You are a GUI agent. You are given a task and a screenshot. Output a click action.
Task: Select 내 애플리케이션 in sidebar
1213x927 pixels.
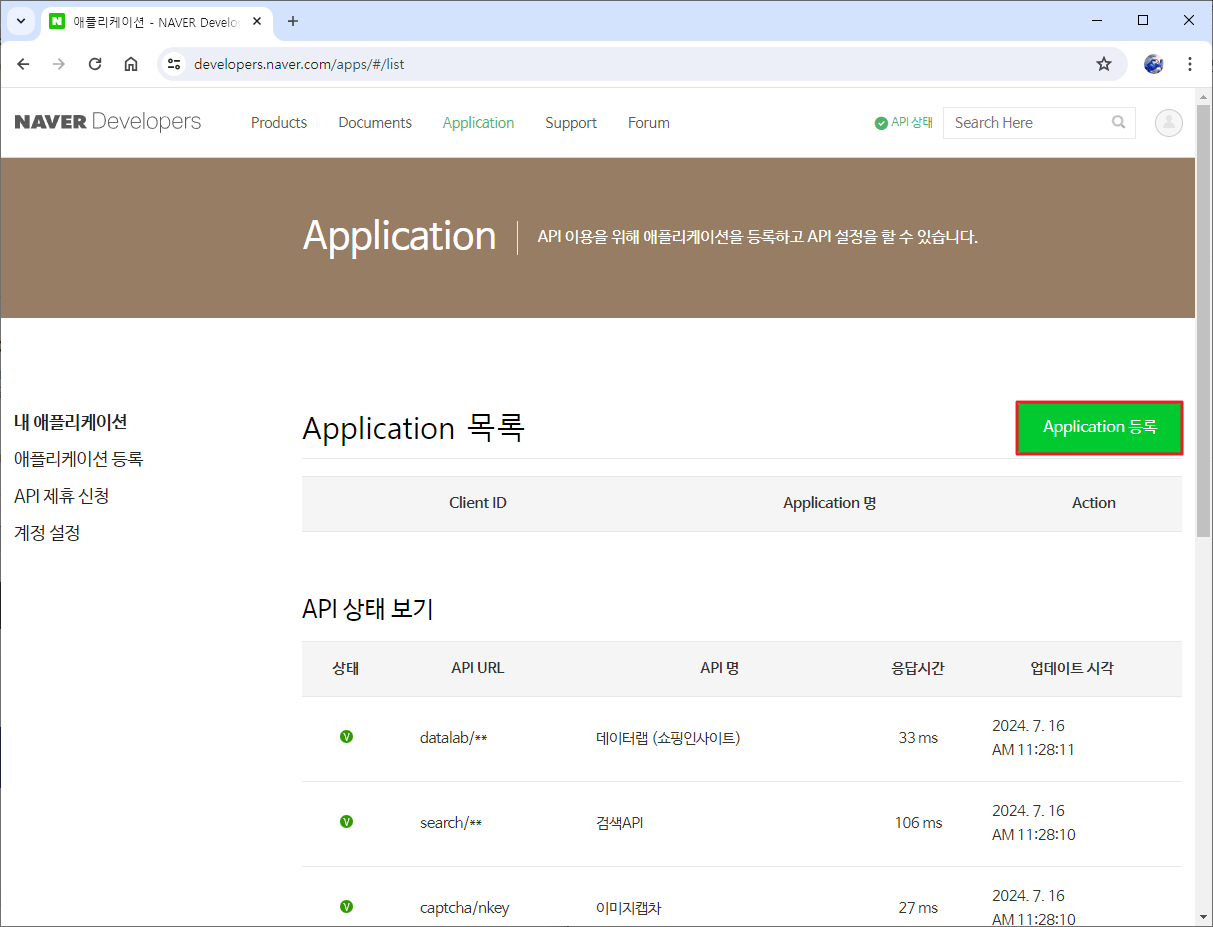70,422
